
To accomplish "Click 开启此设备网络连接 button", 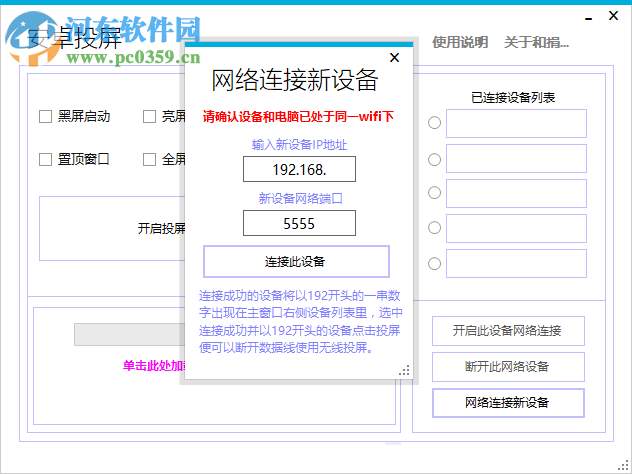I will coord(508,331).
